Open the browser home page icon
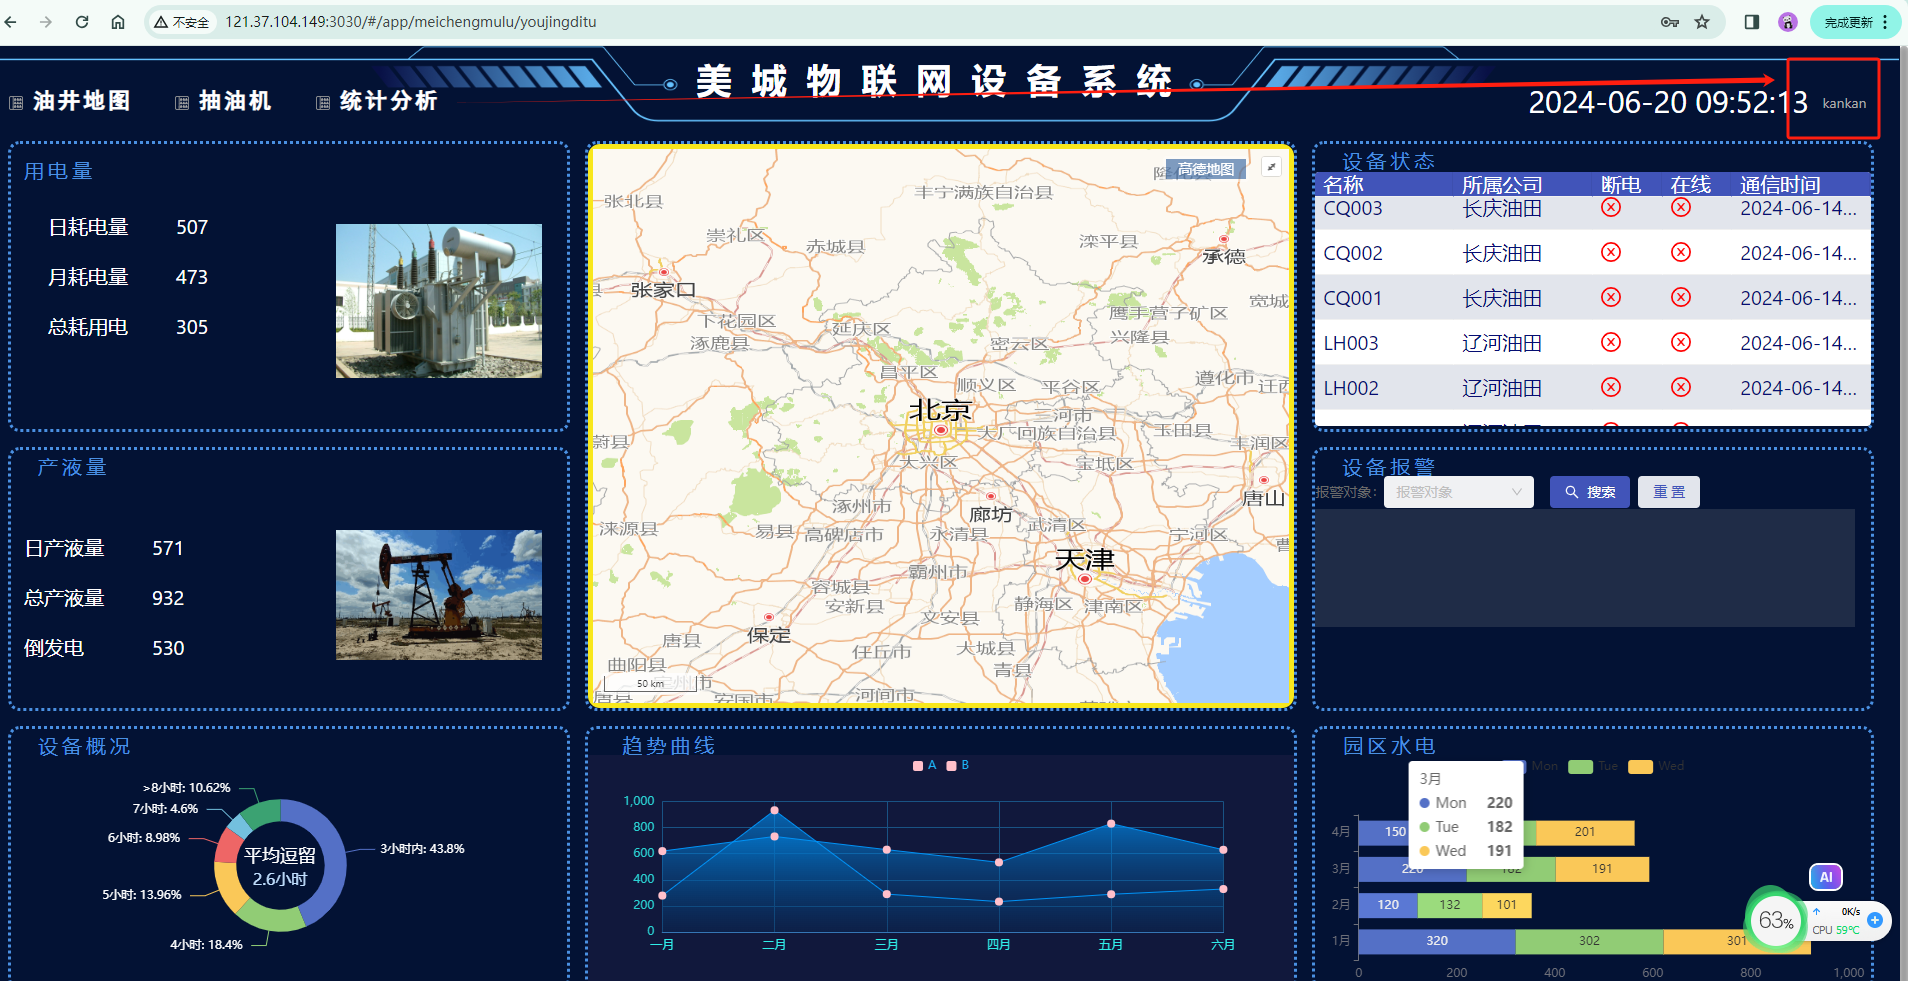 pos(118,22)
